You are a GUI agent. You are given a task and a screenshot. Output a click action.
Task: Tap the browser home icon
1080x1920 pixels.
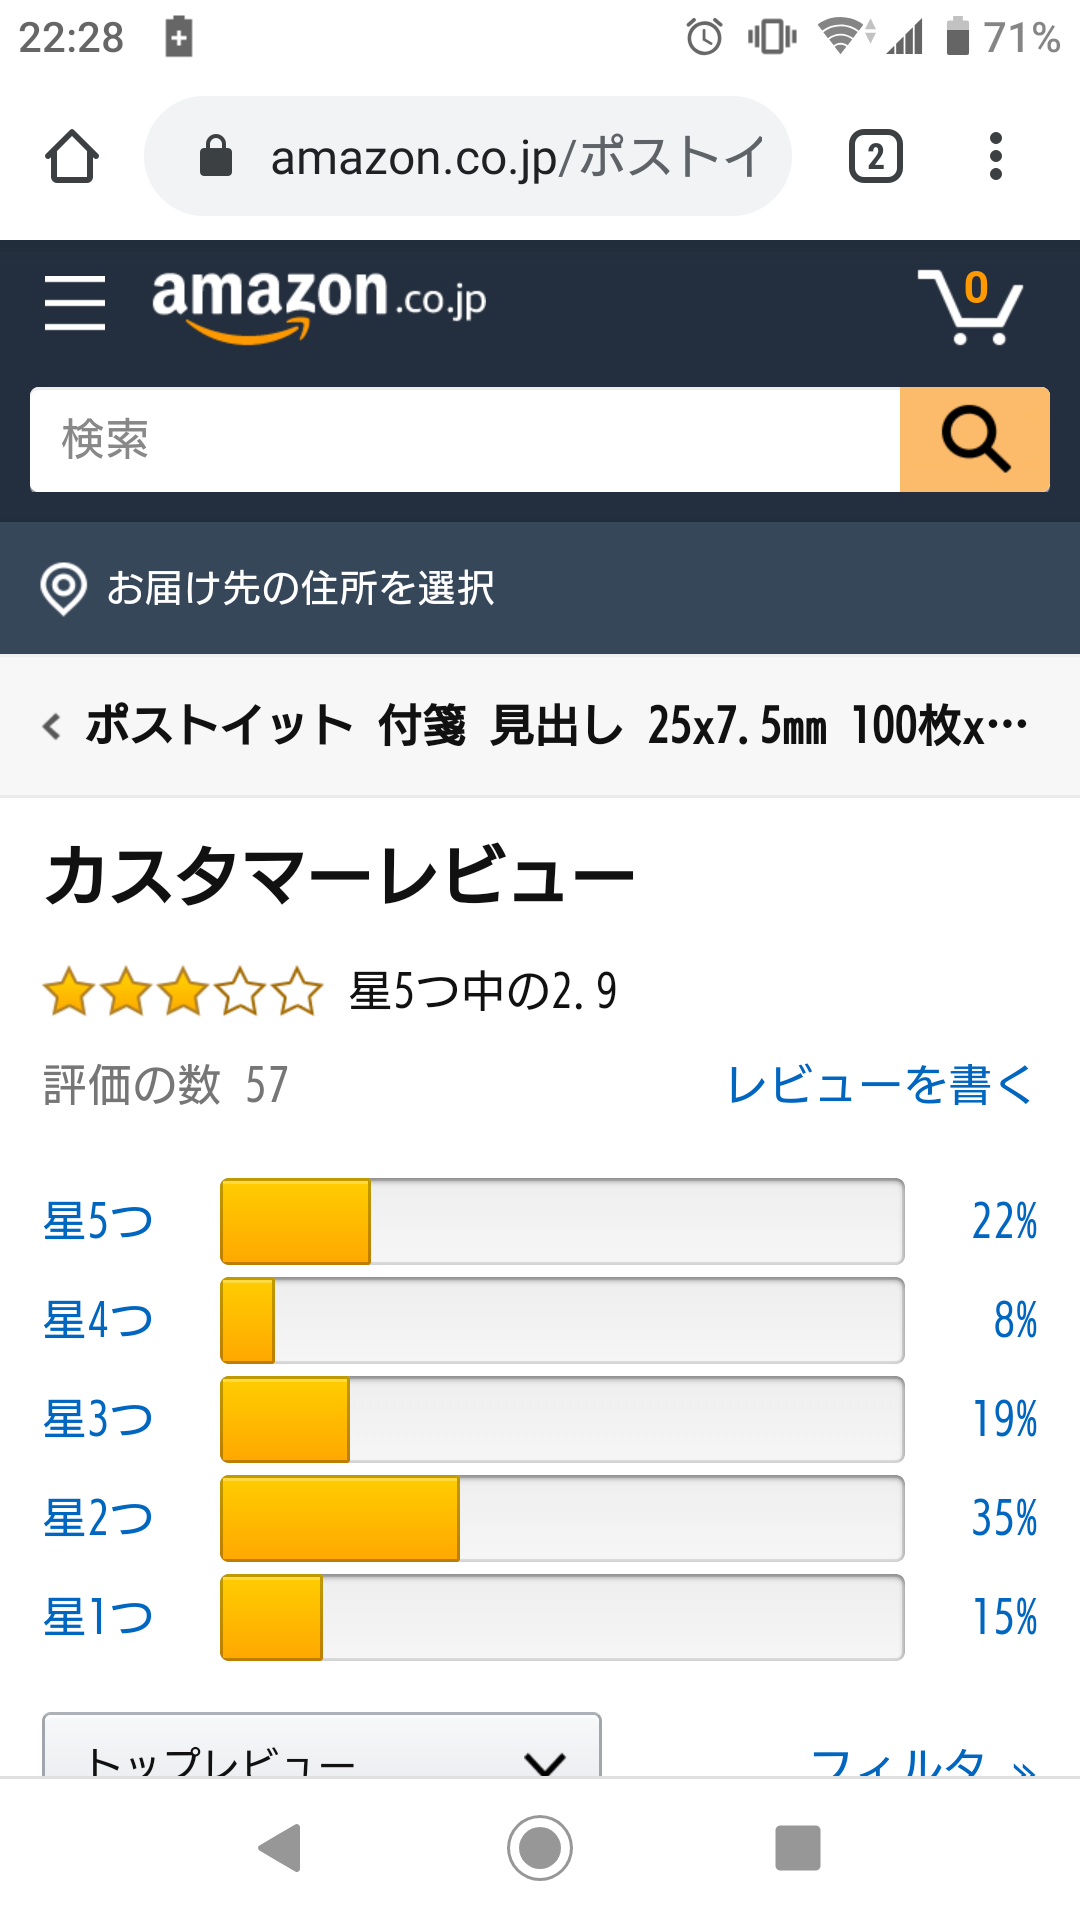click(x=72, y=157)
